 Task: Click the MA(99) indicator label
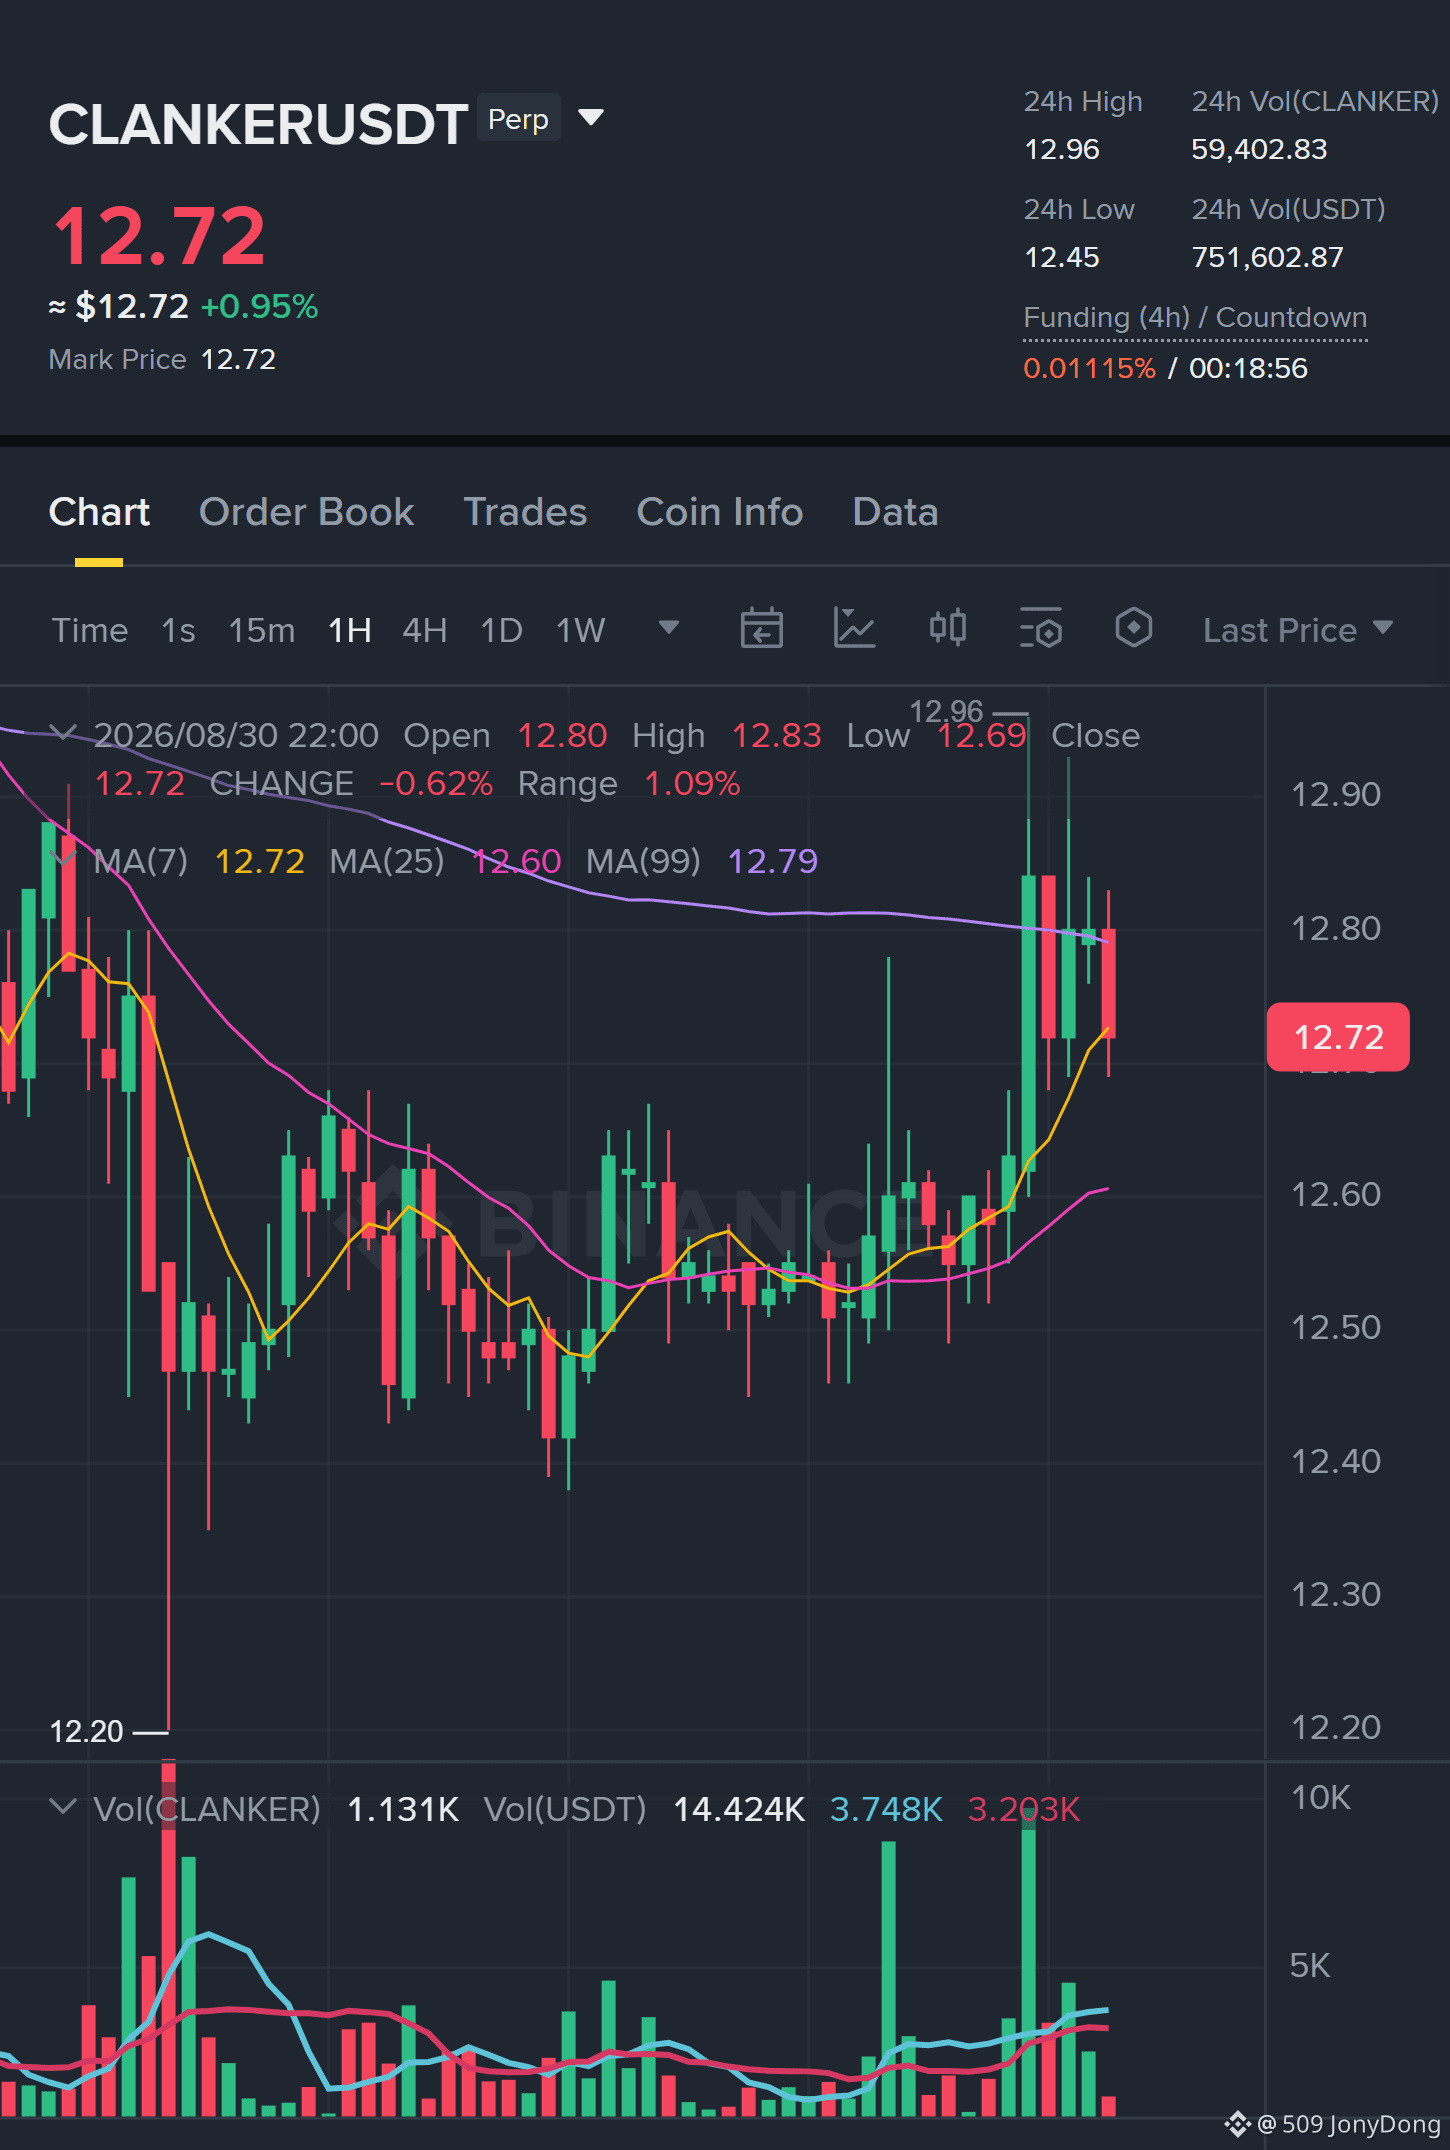[x=643, y=861]
